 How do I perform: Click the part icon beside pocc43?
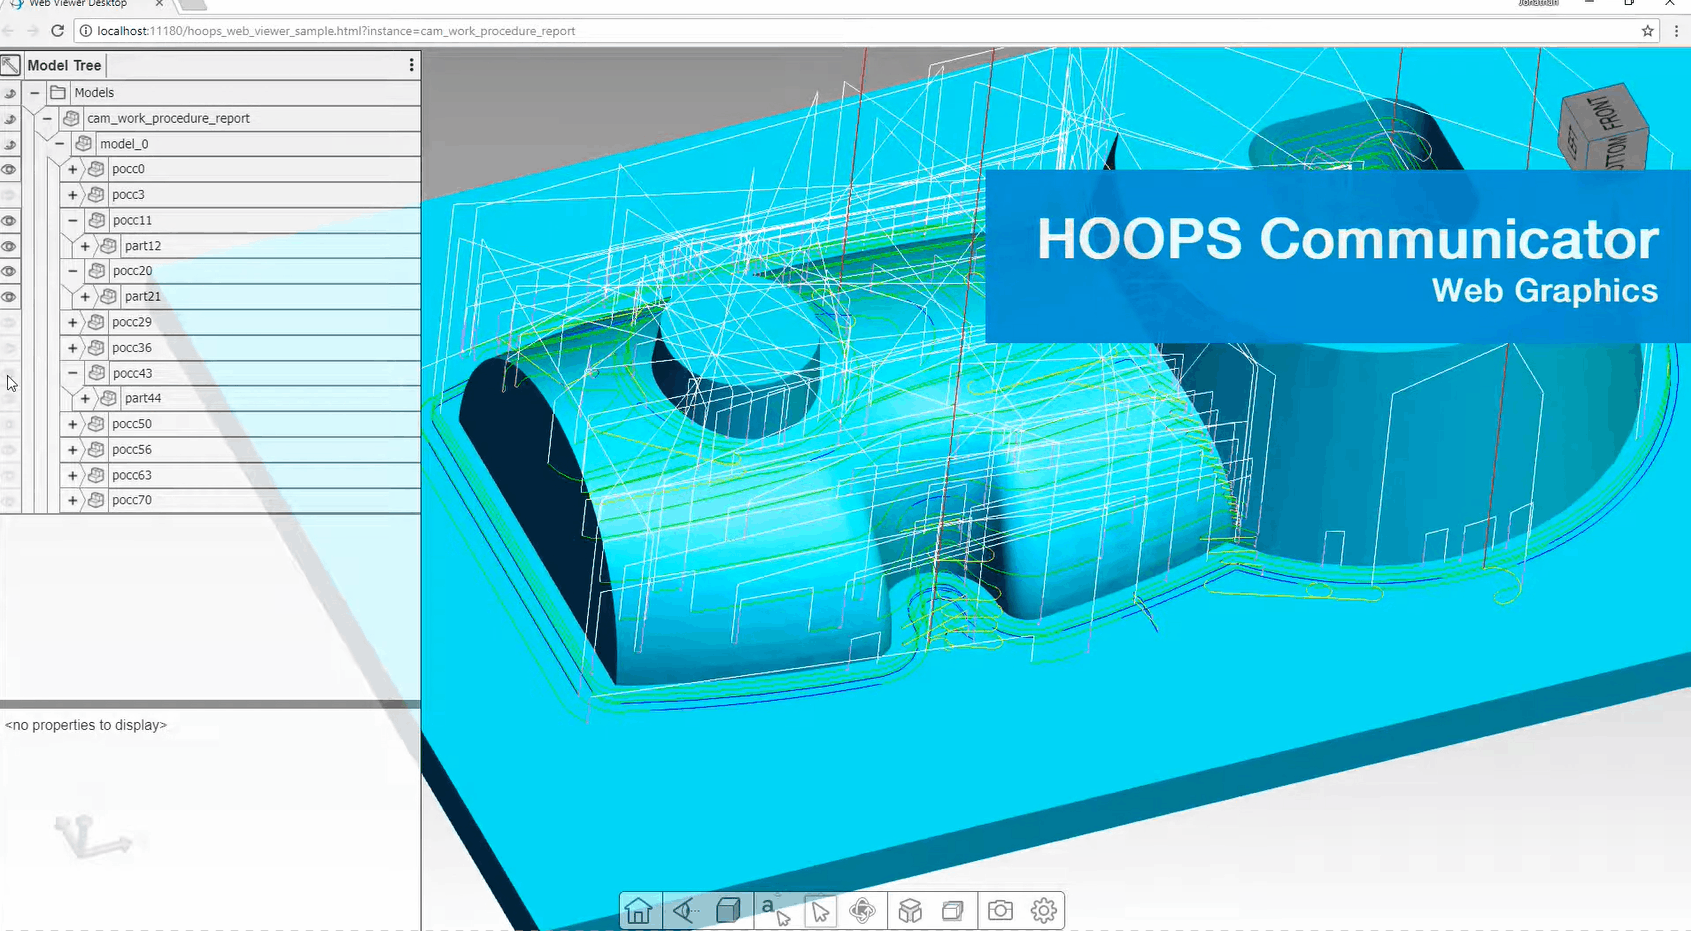click(x=97, y=373)
